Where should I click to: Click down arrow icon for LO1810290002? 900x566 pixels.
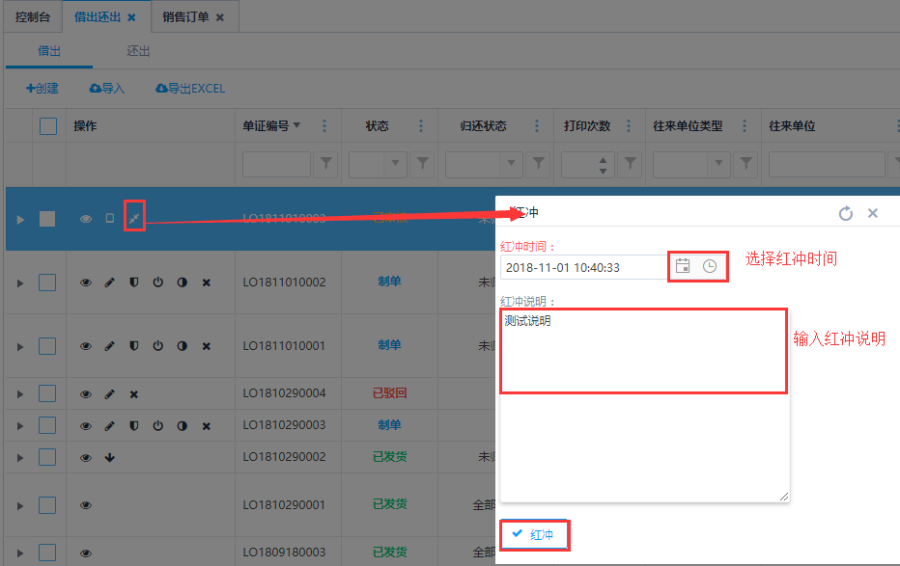pos(110,457)
